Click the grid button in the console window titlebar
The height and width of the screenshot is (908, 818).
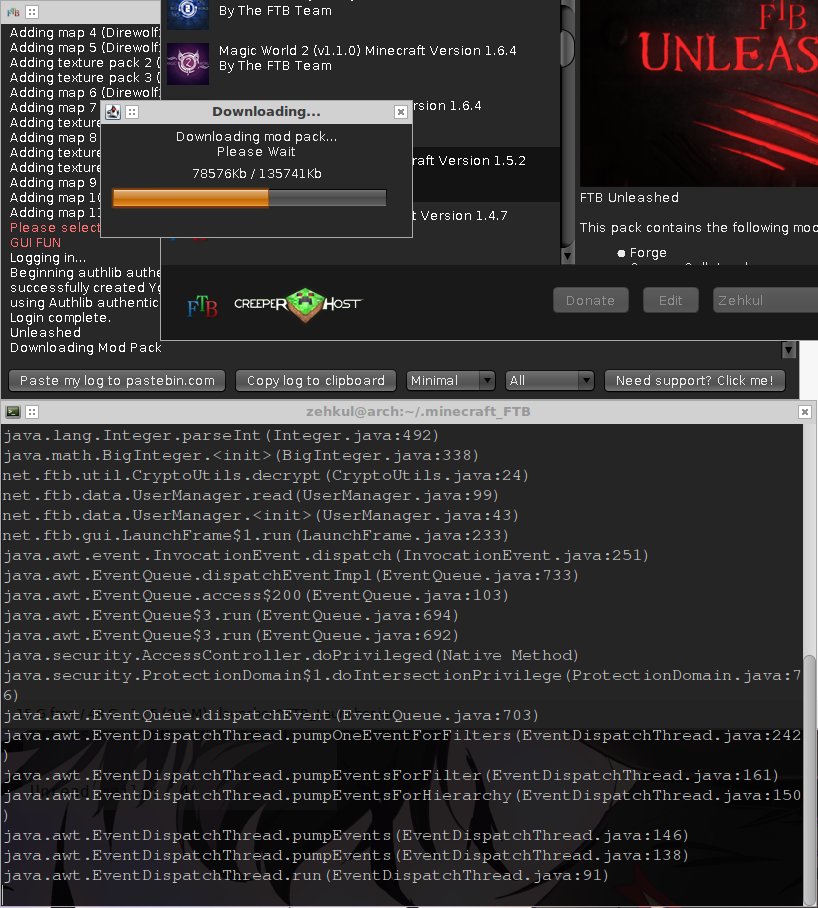coord(32,12)
